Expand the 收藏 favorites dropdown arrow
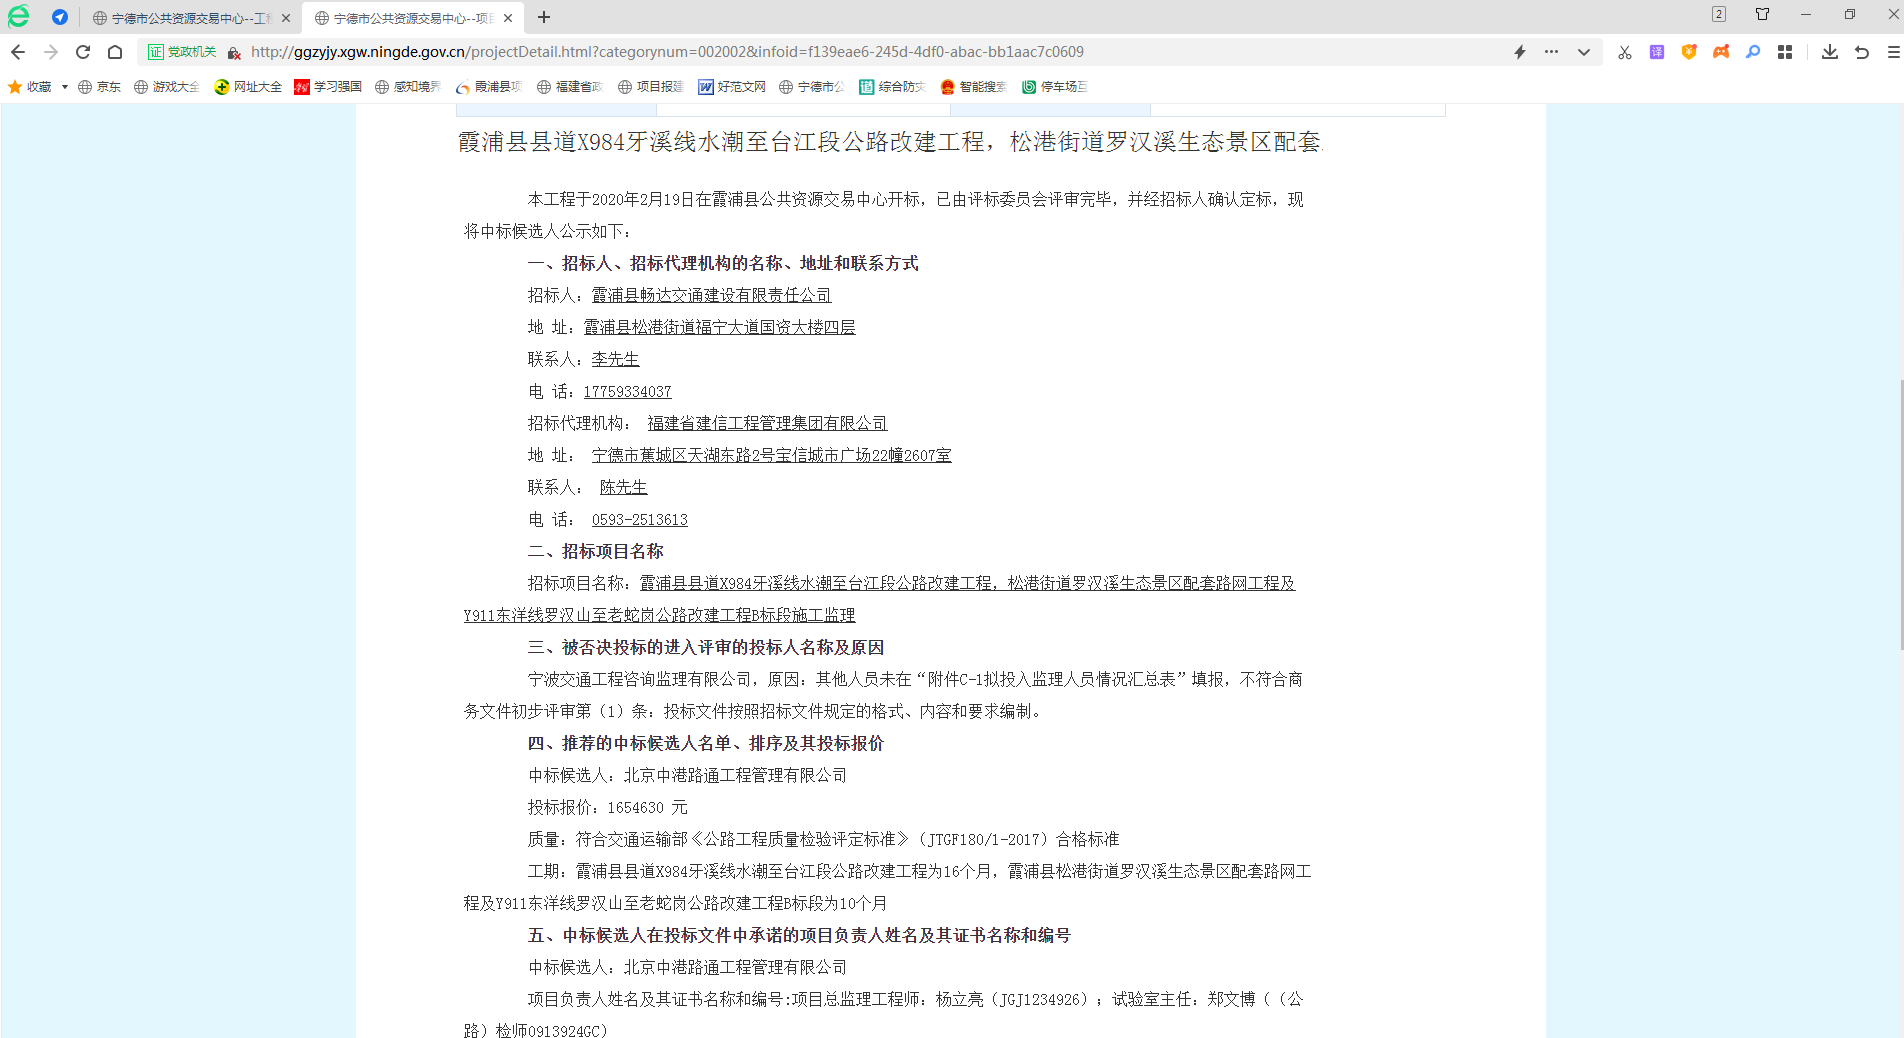The height and width of the screenshot is (1038, 1904). [65, 87]
